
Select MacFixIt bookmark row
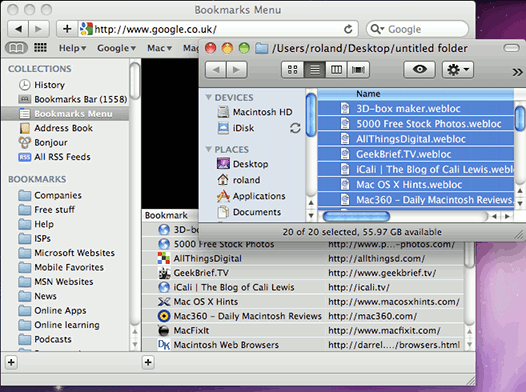(303, 331)
